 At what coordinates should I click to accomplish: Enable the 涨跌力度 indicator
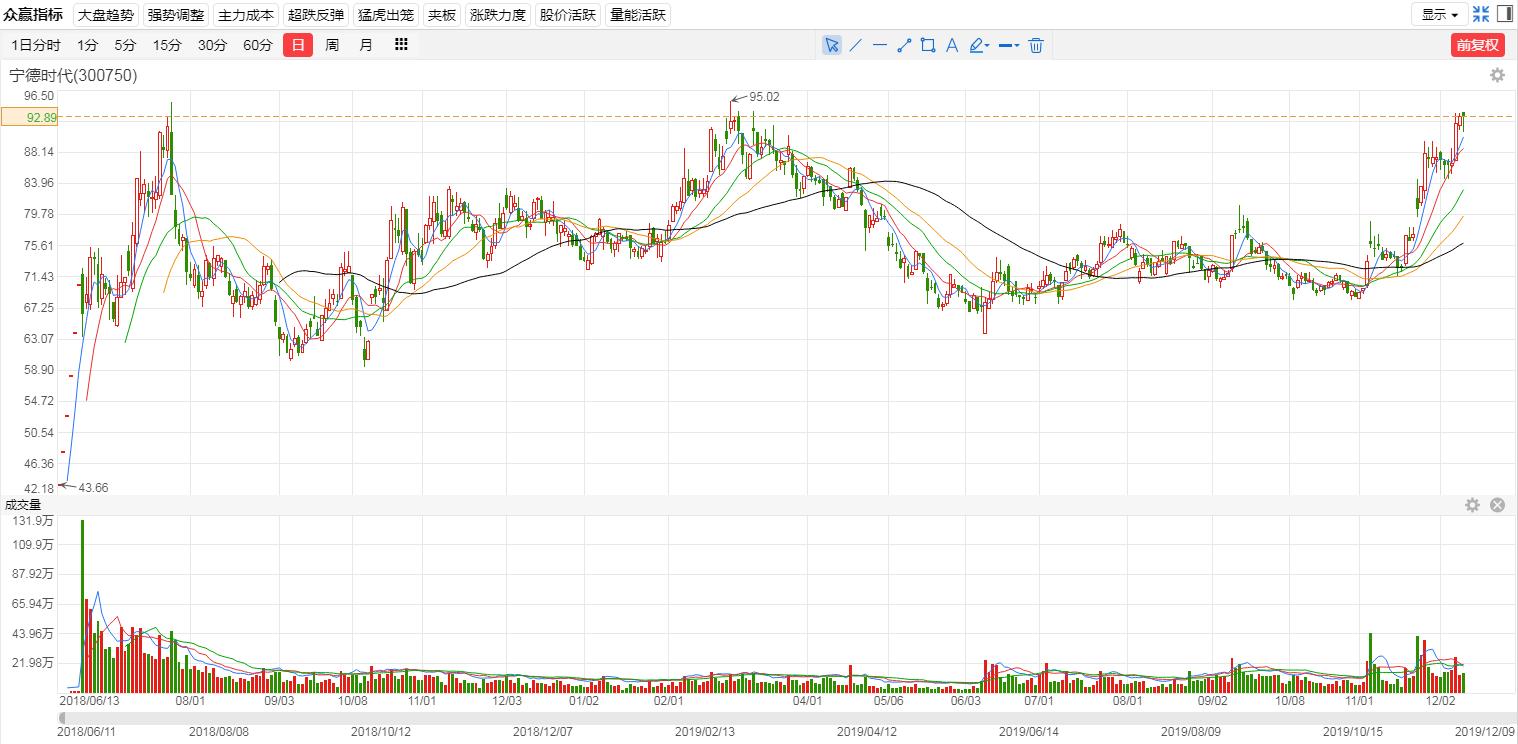(497, 15)
